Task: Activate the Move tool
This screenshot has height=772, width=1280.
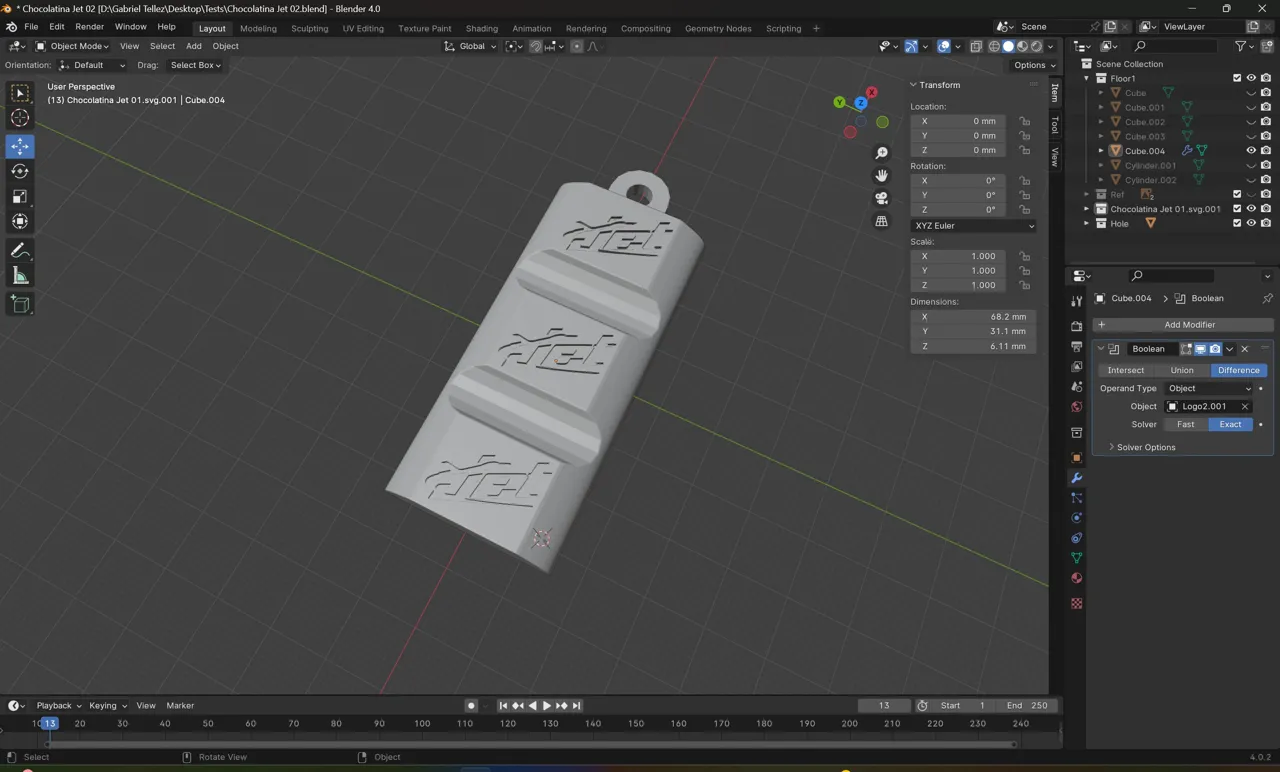Action: [x=20, y=146]
